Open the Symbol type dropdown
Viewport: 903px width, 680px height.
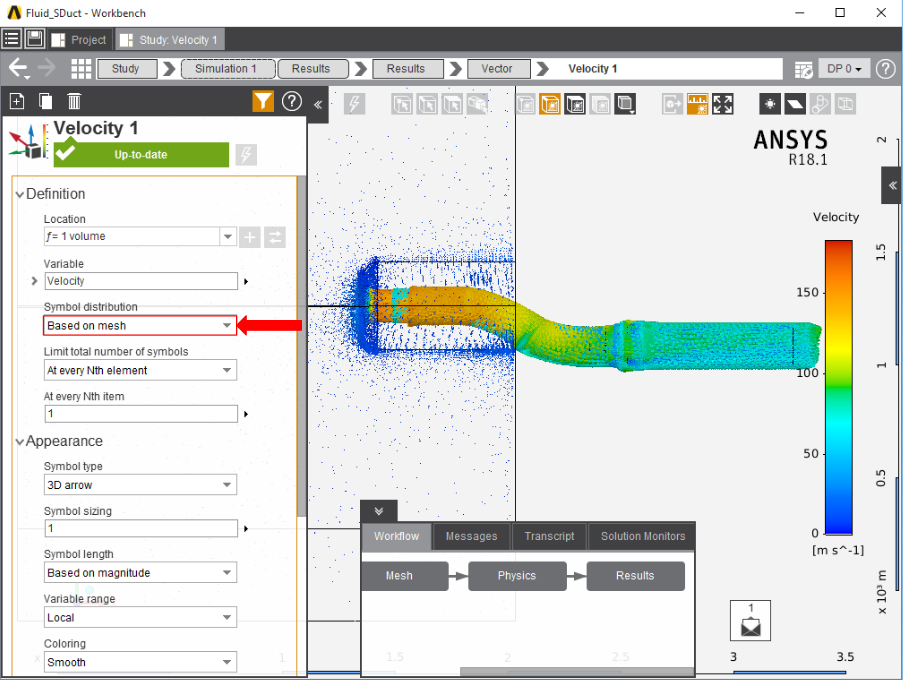(x=140, y=485)
